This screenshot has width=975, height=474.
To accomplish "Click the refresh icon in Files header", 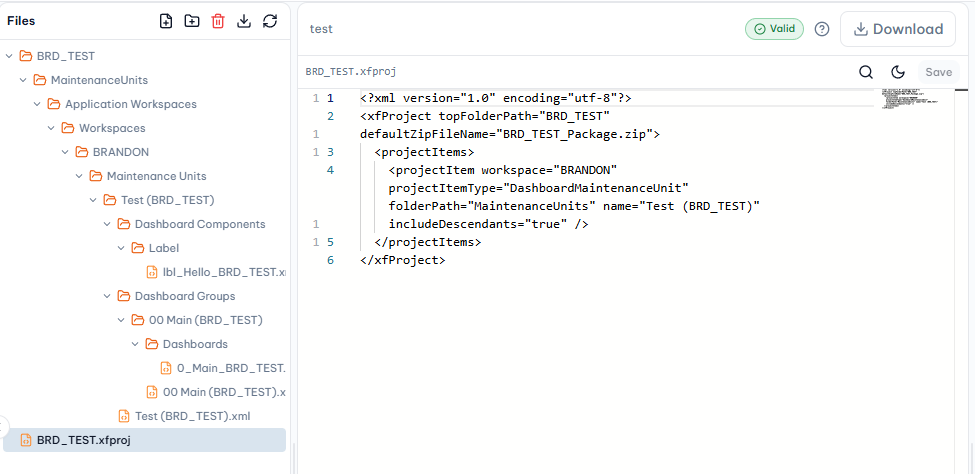I will click(x=270, y=21).
